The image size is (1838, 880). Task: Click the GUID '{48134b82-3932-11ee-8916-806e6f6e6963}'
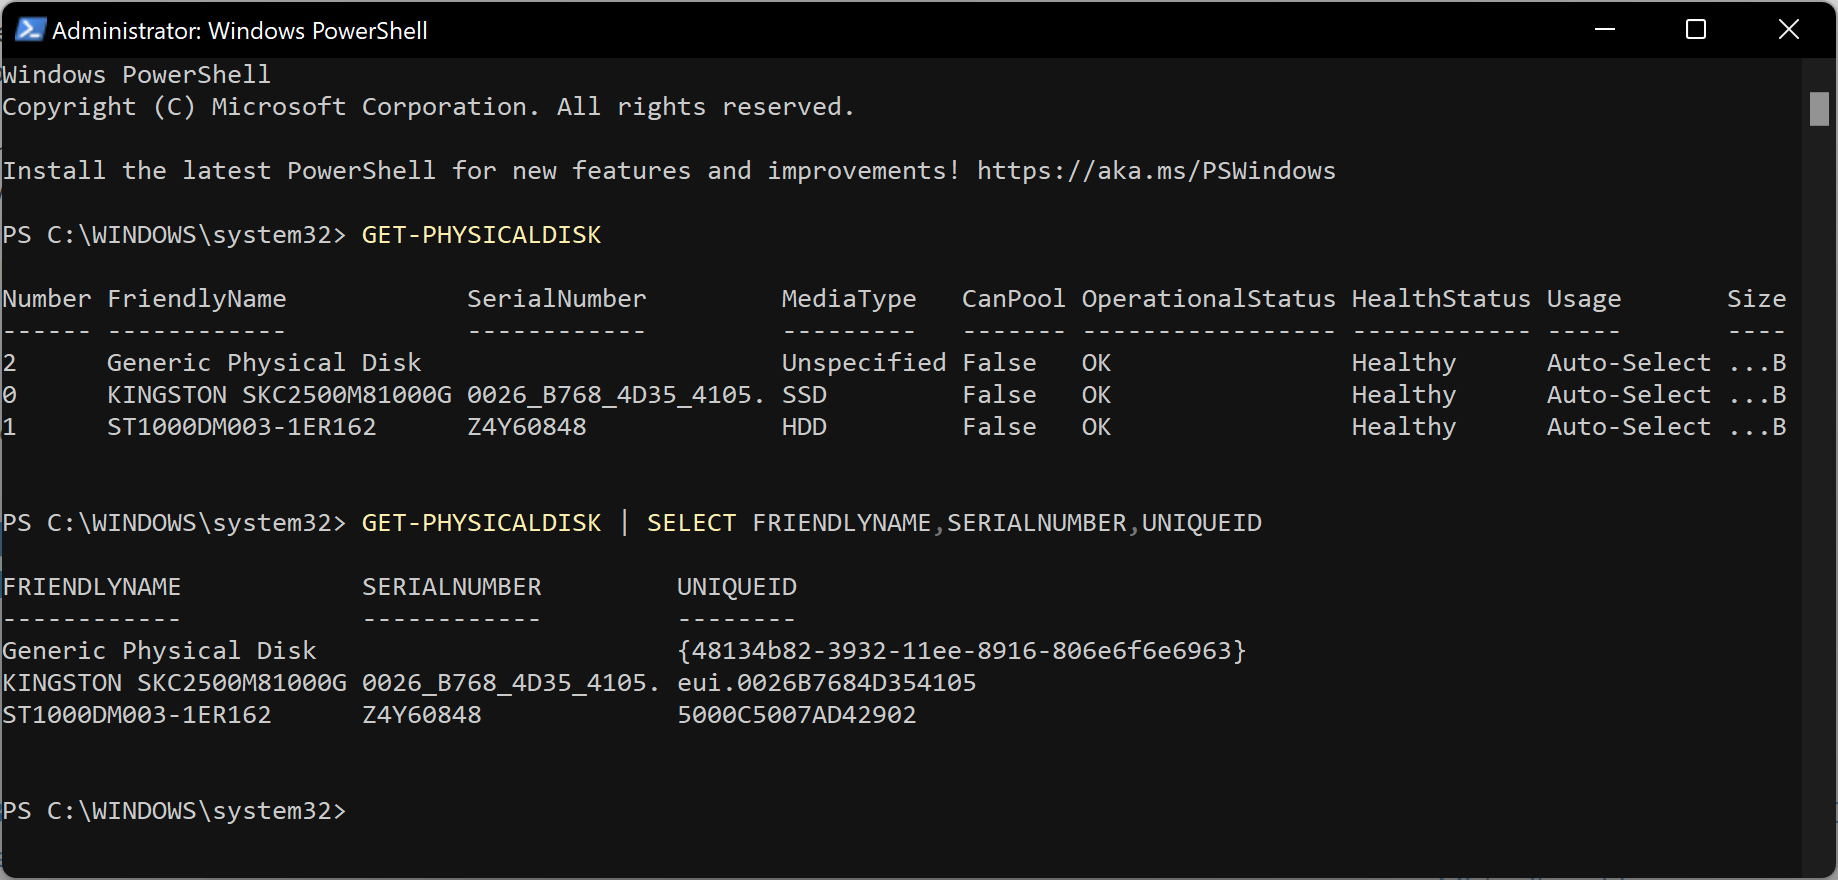pos(962,651)
